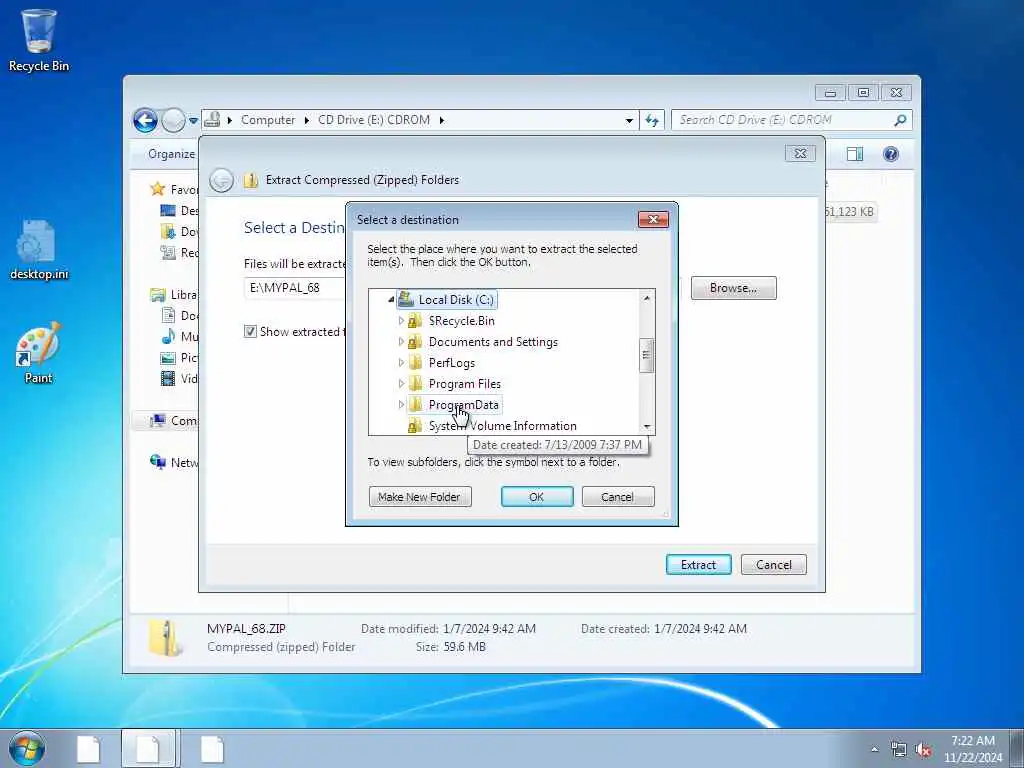Click the Browse... button
The image size is (1024, 768).
(733, 288)
